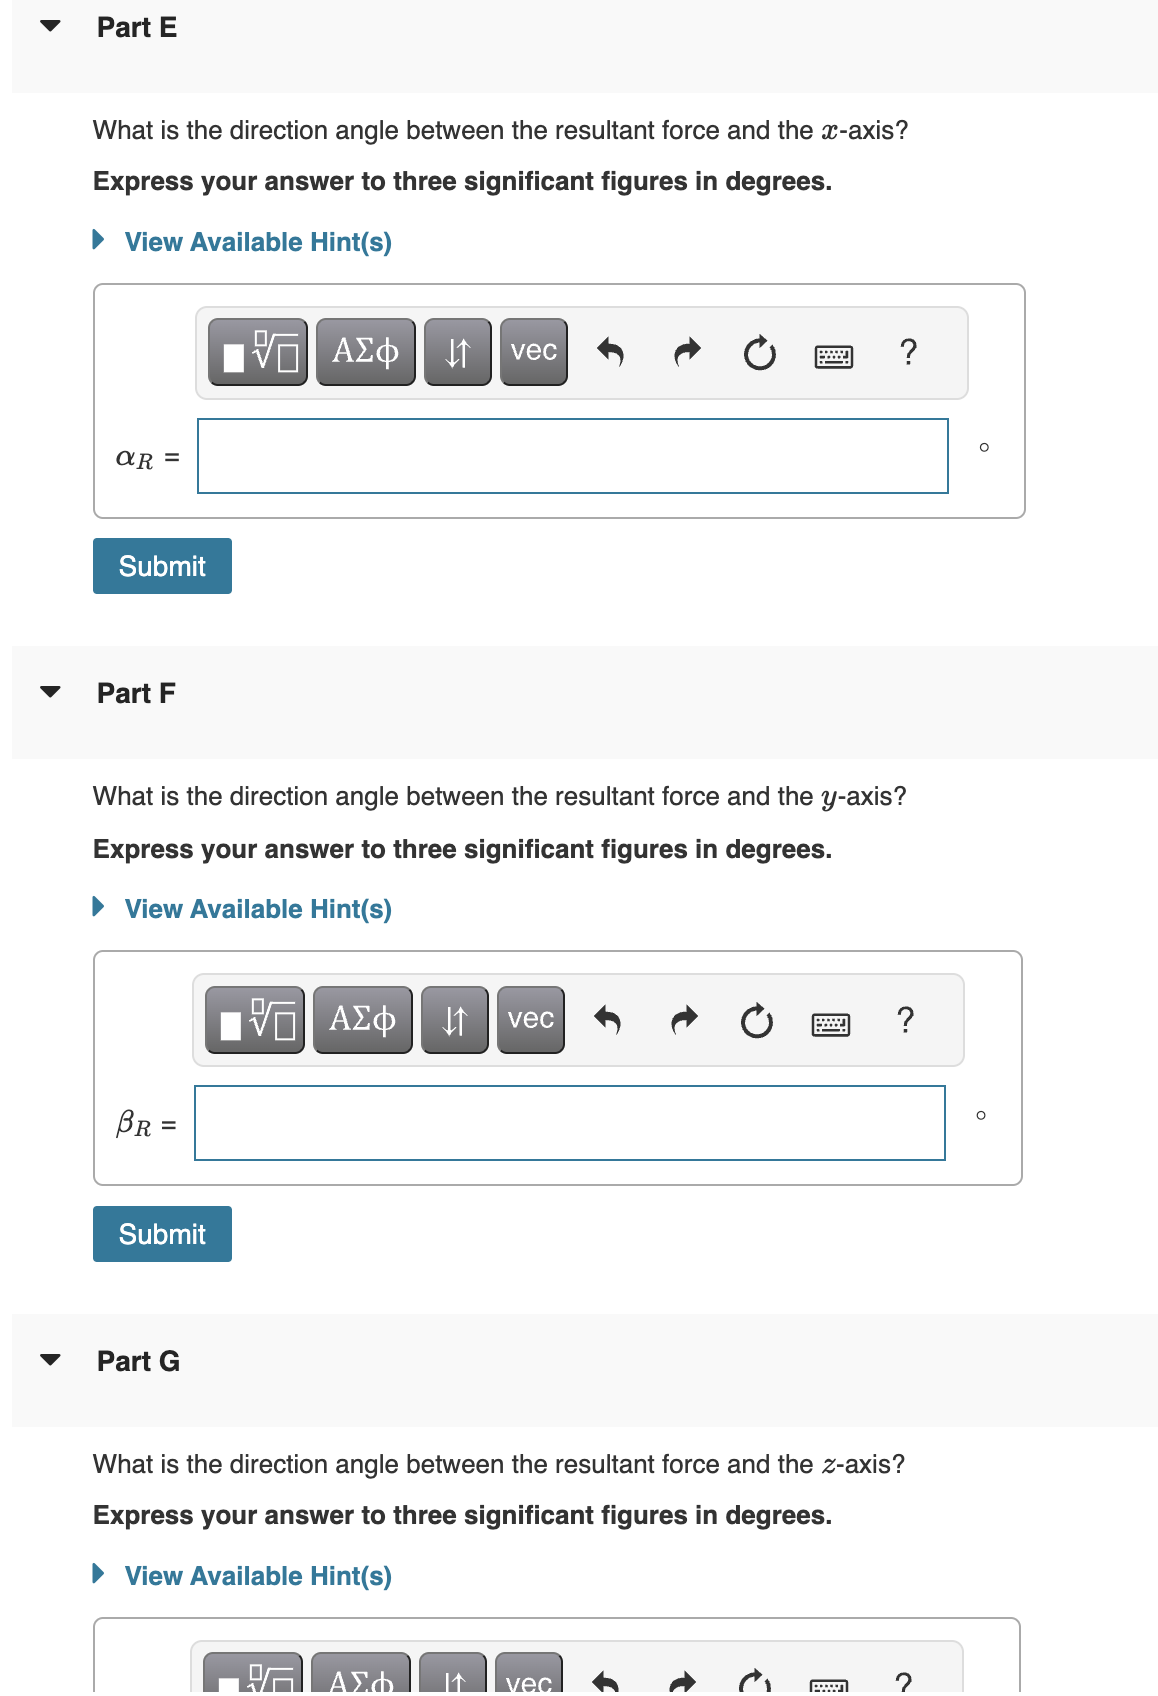Open the ΑΣφ symbols palette in Part F
The height and width of the screenshot is (1696, 1158).
click(361, 1019)
